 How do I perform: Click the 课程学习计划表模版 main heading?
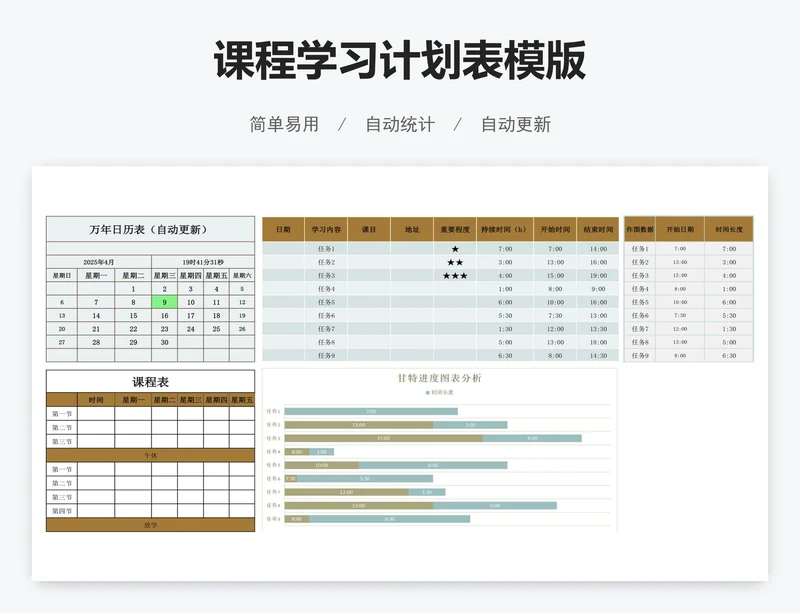click(x=399, y=60)
